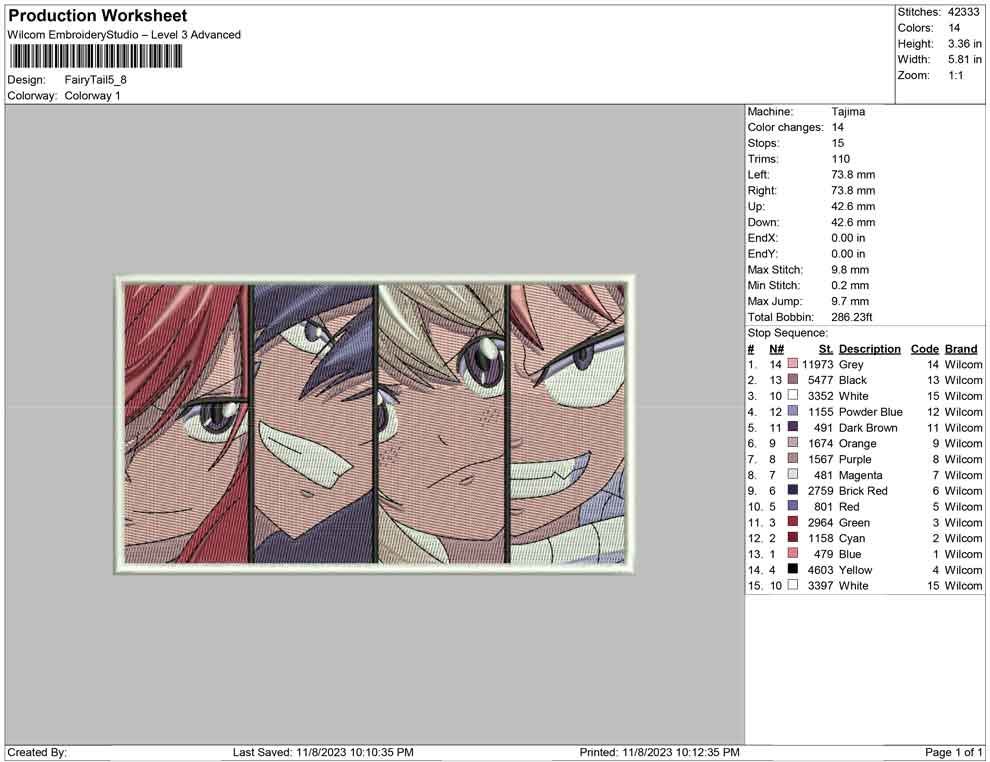990x762 pixels.
Task: Click the Trims value '110'
Action: (840, 159)
